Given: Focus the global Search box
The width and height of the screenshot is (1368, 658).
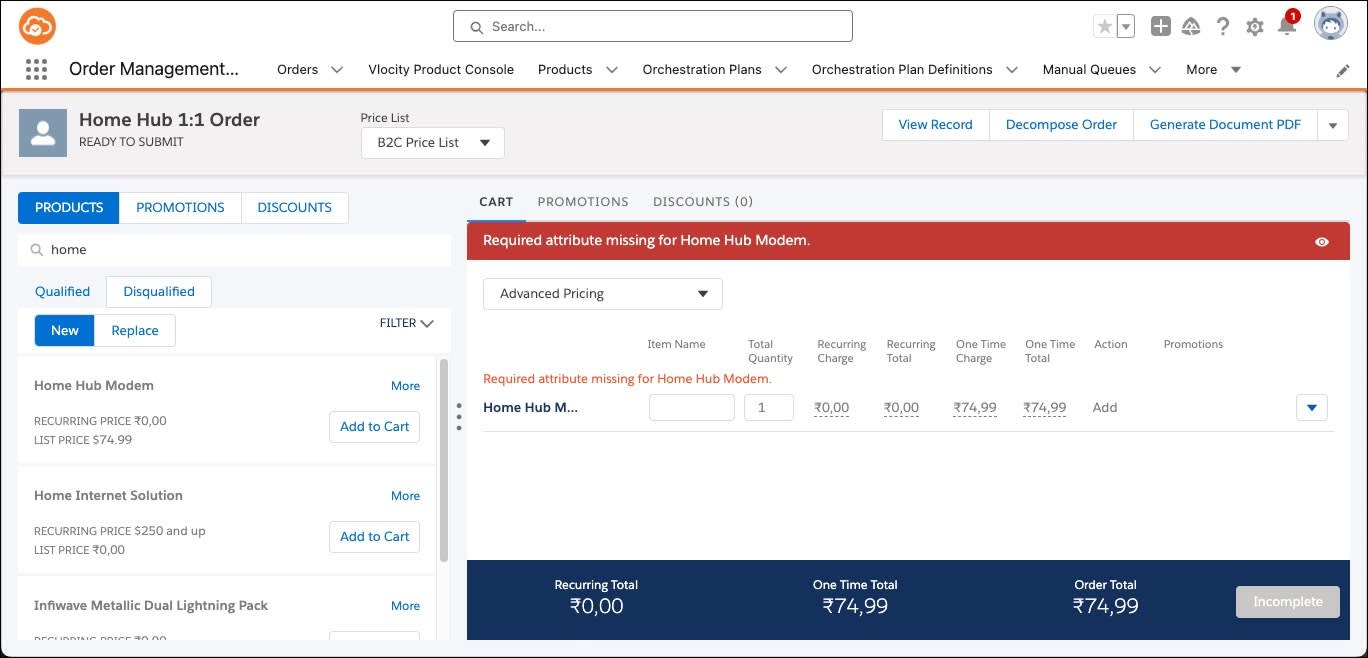Looking at the screenshot, I should tap(652, 27).
